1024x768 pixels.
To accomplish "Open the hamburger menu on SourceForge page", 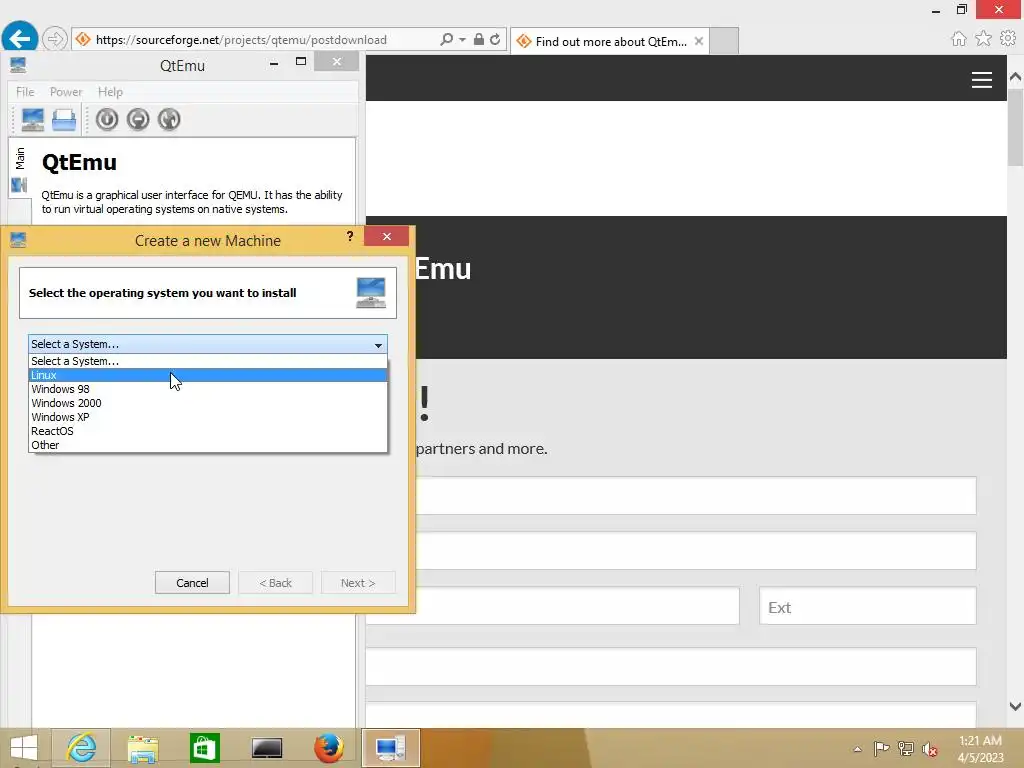I will (x=982, y=80).
